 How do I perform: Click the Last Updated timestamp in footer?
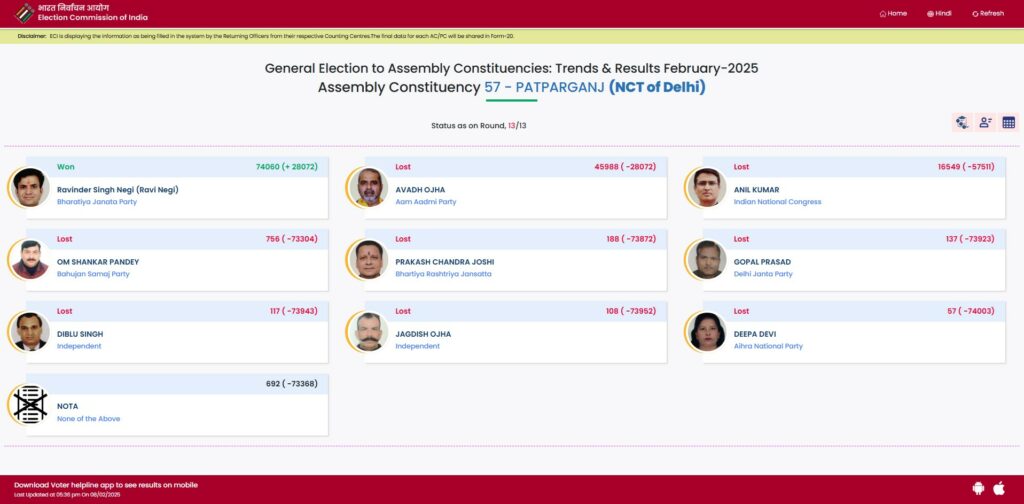point(67,495)
